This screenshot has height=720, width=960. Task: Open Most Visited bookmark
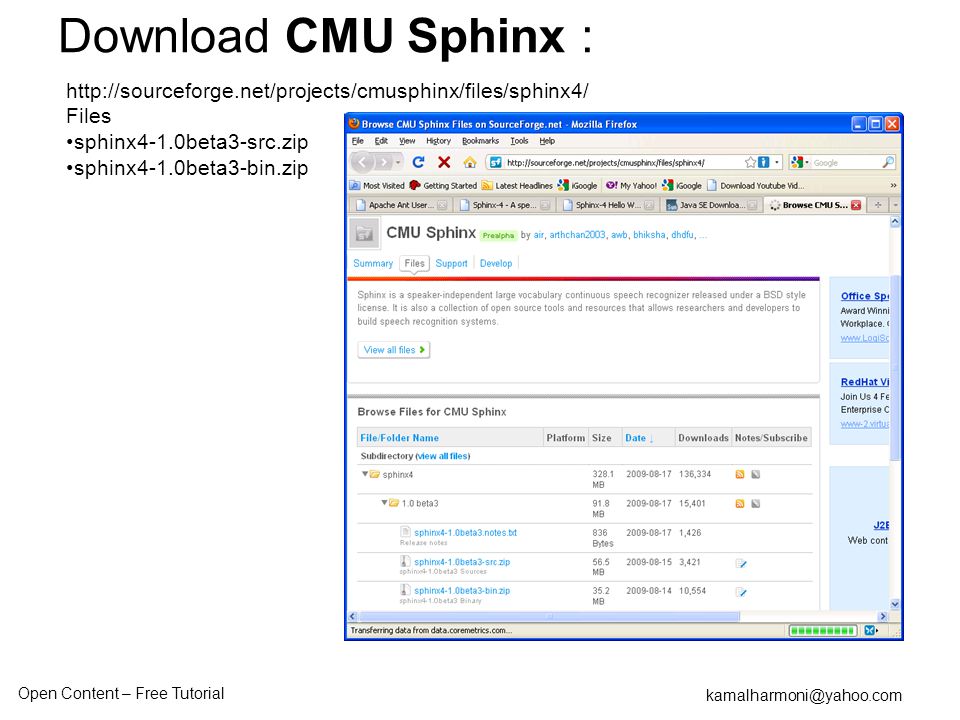377,186
